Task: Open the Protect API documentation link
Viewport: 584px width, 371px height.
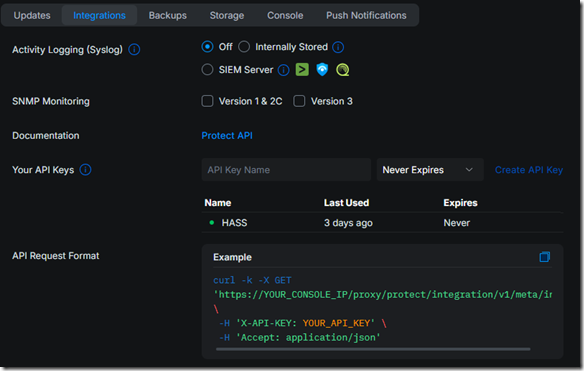Action: pyautogui.click(x=227, y=136)
